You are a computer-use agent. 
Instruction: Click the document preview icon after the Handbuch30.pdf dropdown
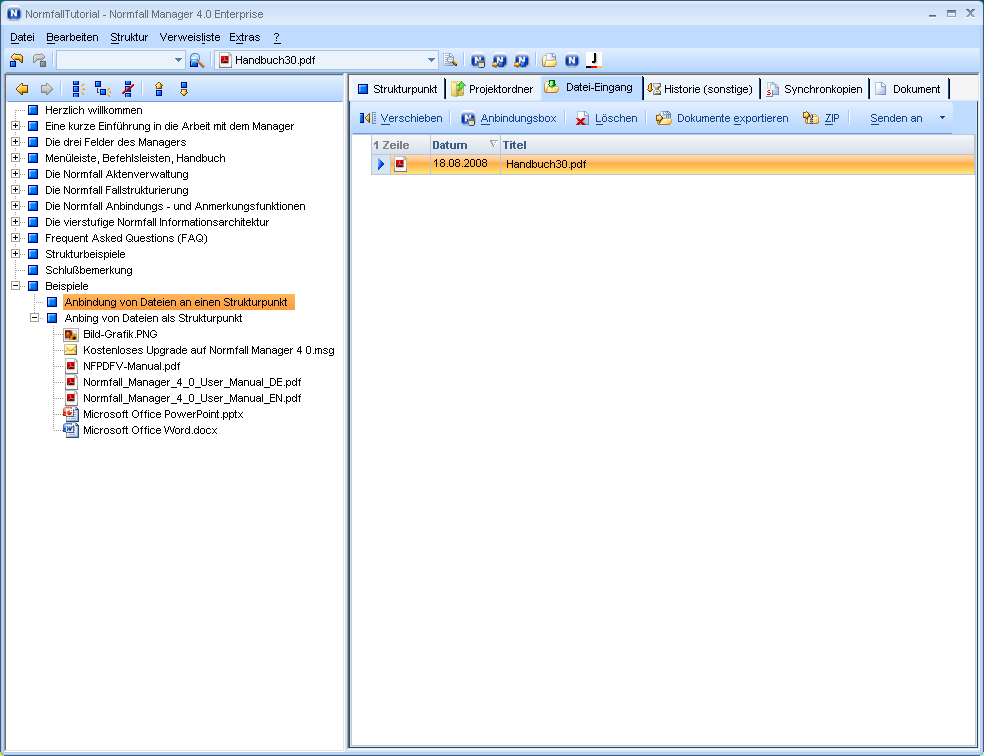[450, 60]
